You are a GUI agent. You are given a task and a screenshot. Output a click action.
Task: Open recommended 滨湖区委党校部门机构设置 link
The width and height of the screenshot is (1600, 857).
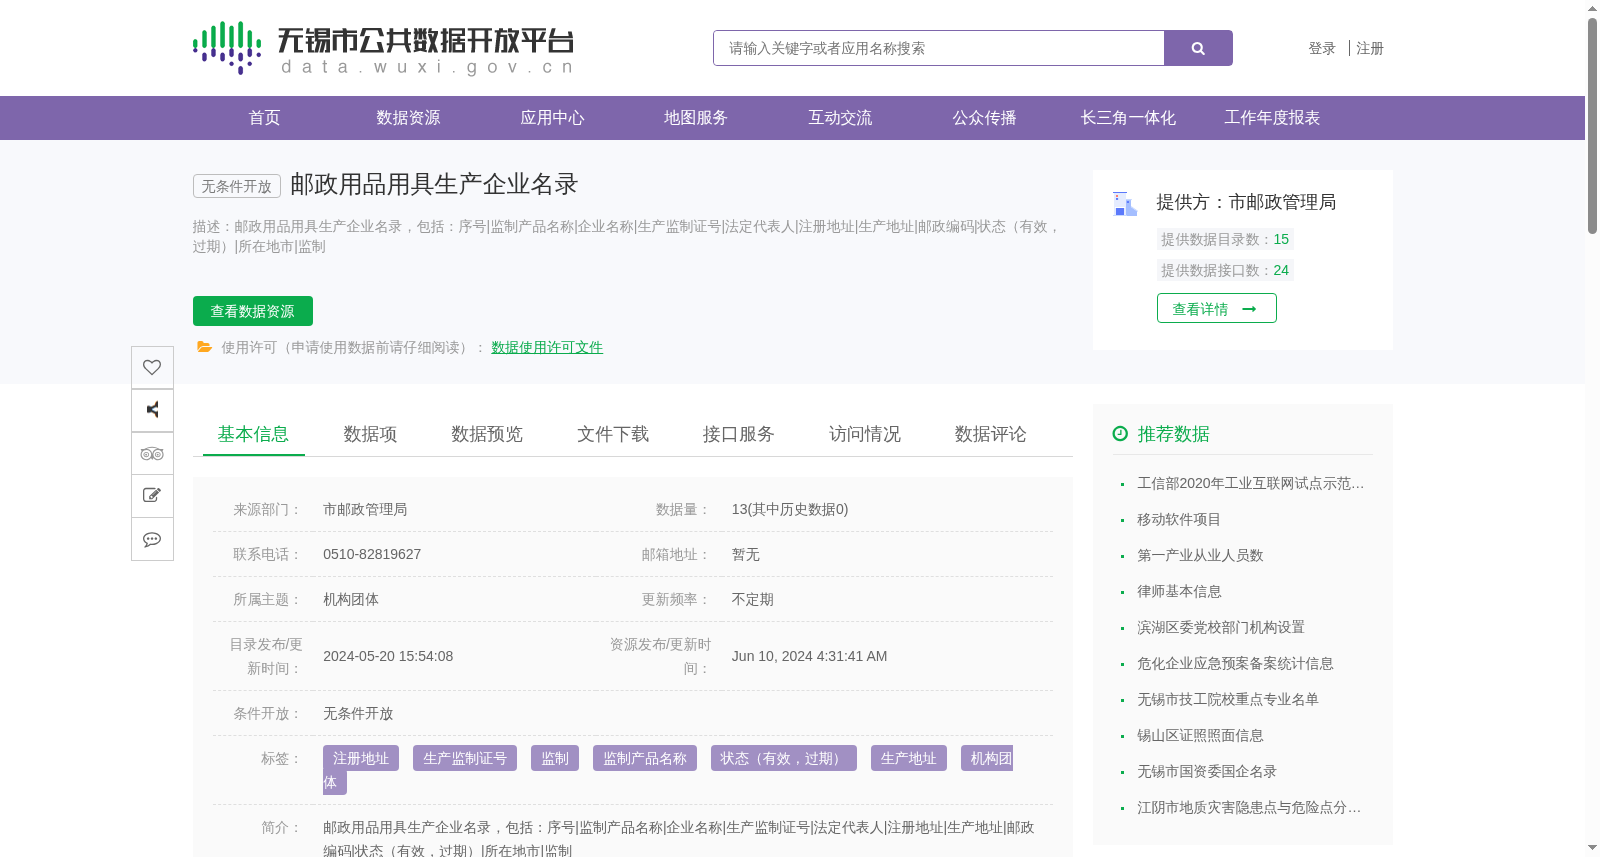pyautogui.click(x=1221, y=627)
